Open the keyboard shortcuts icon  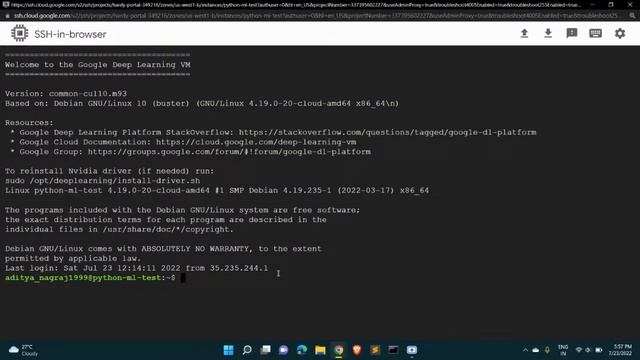click(x=596, y=33)
